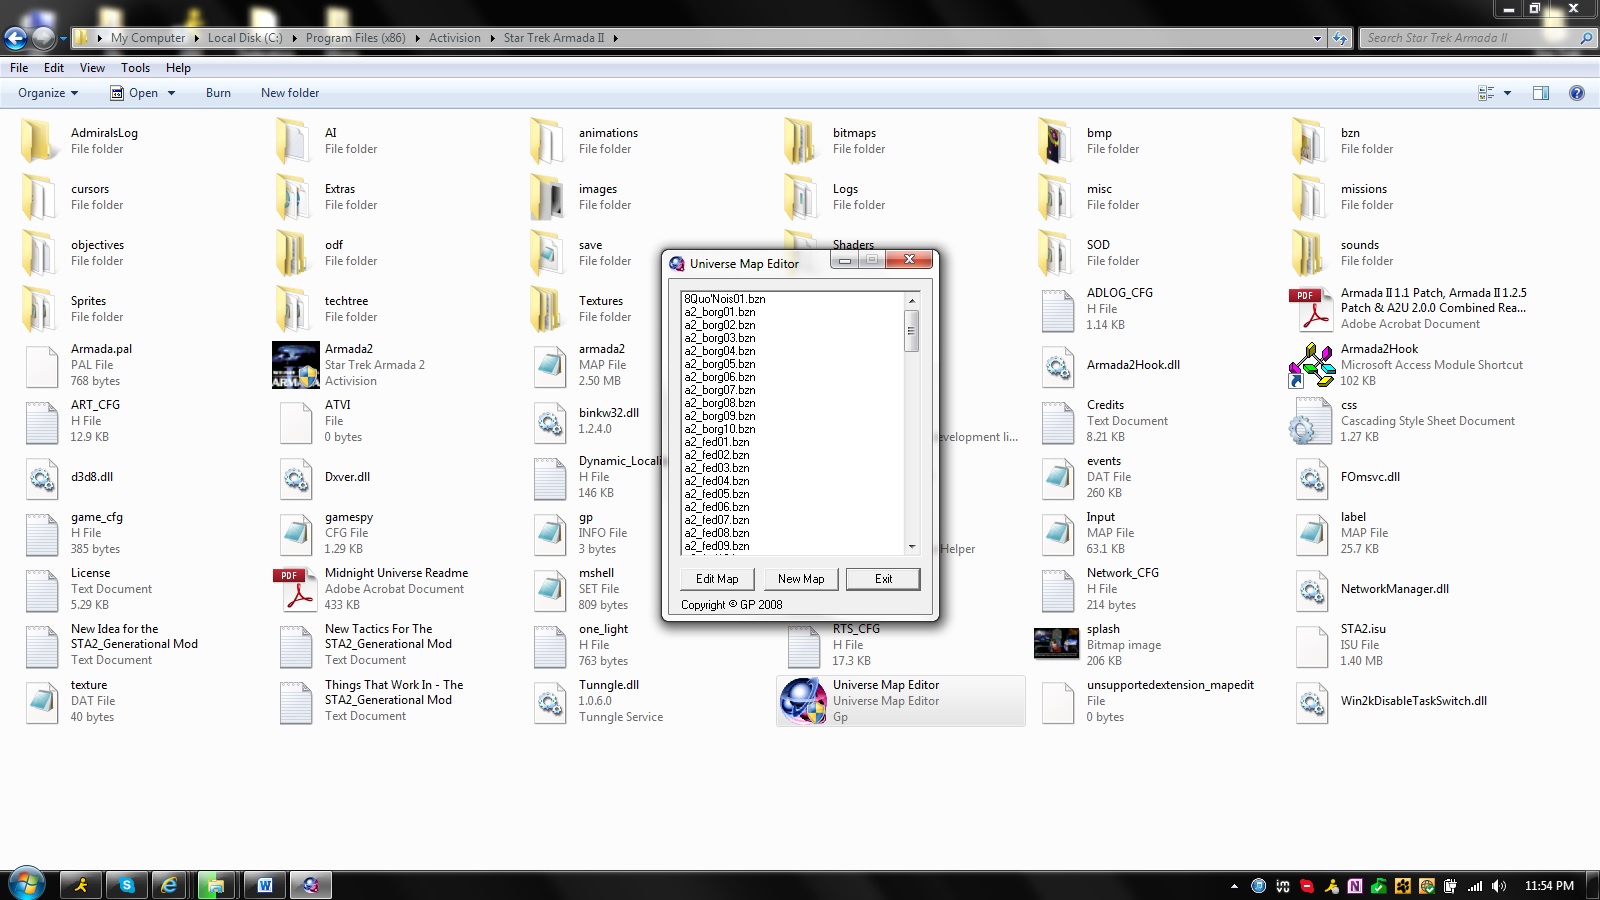Select the License text document icon
The height and width of the screenshot is (900, 1600).
(41, 589)
